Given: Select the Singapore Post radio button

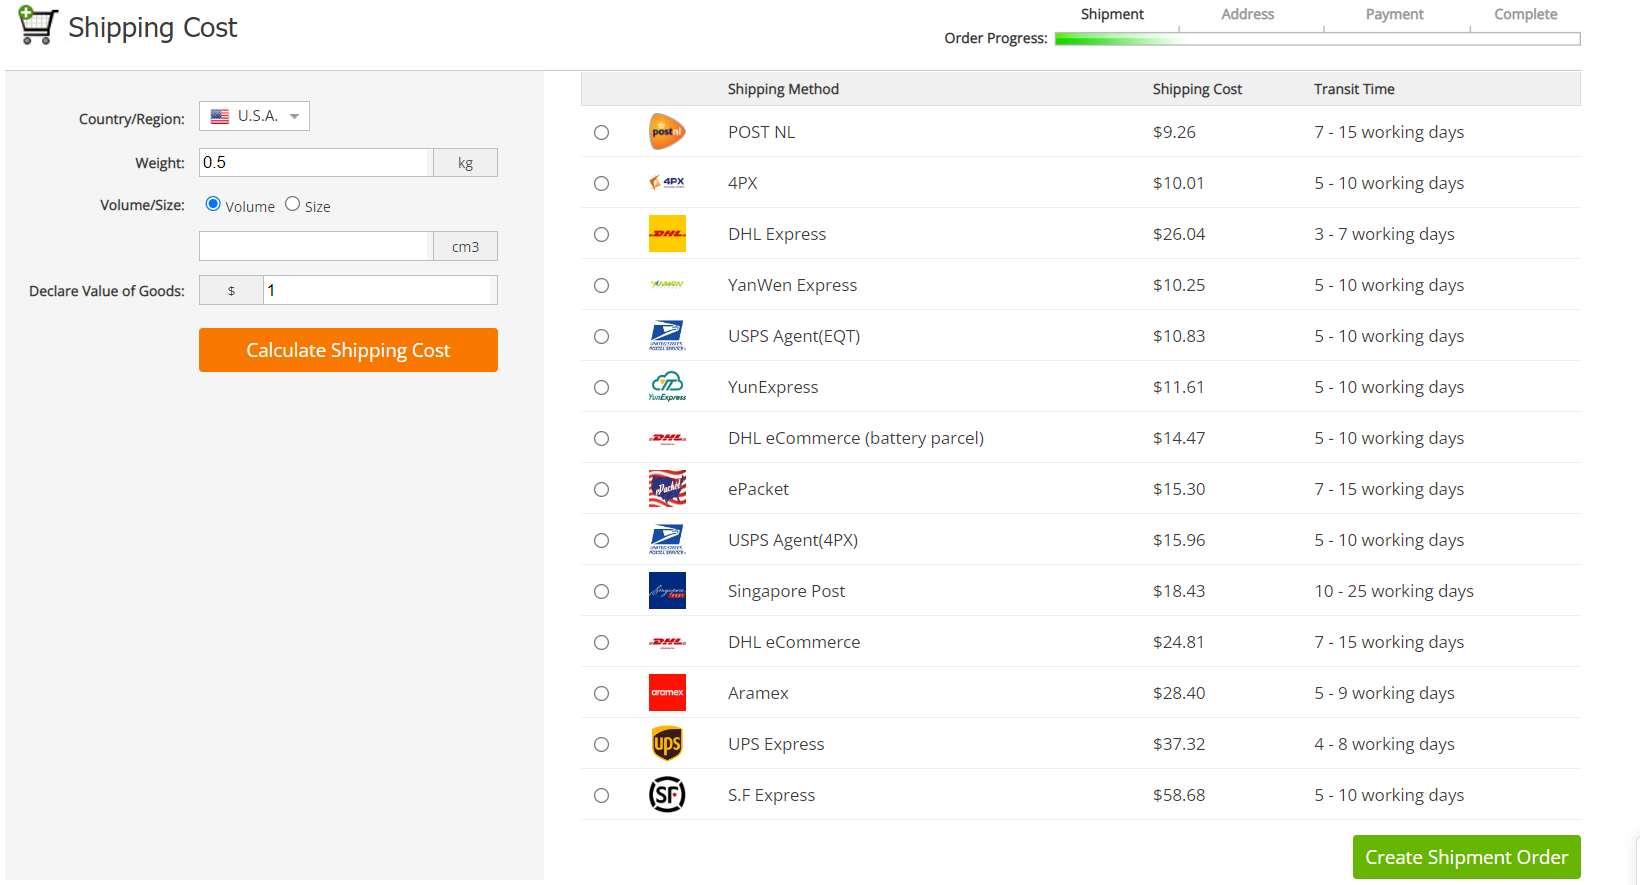Looking at the screenshot, I should 601,591.
